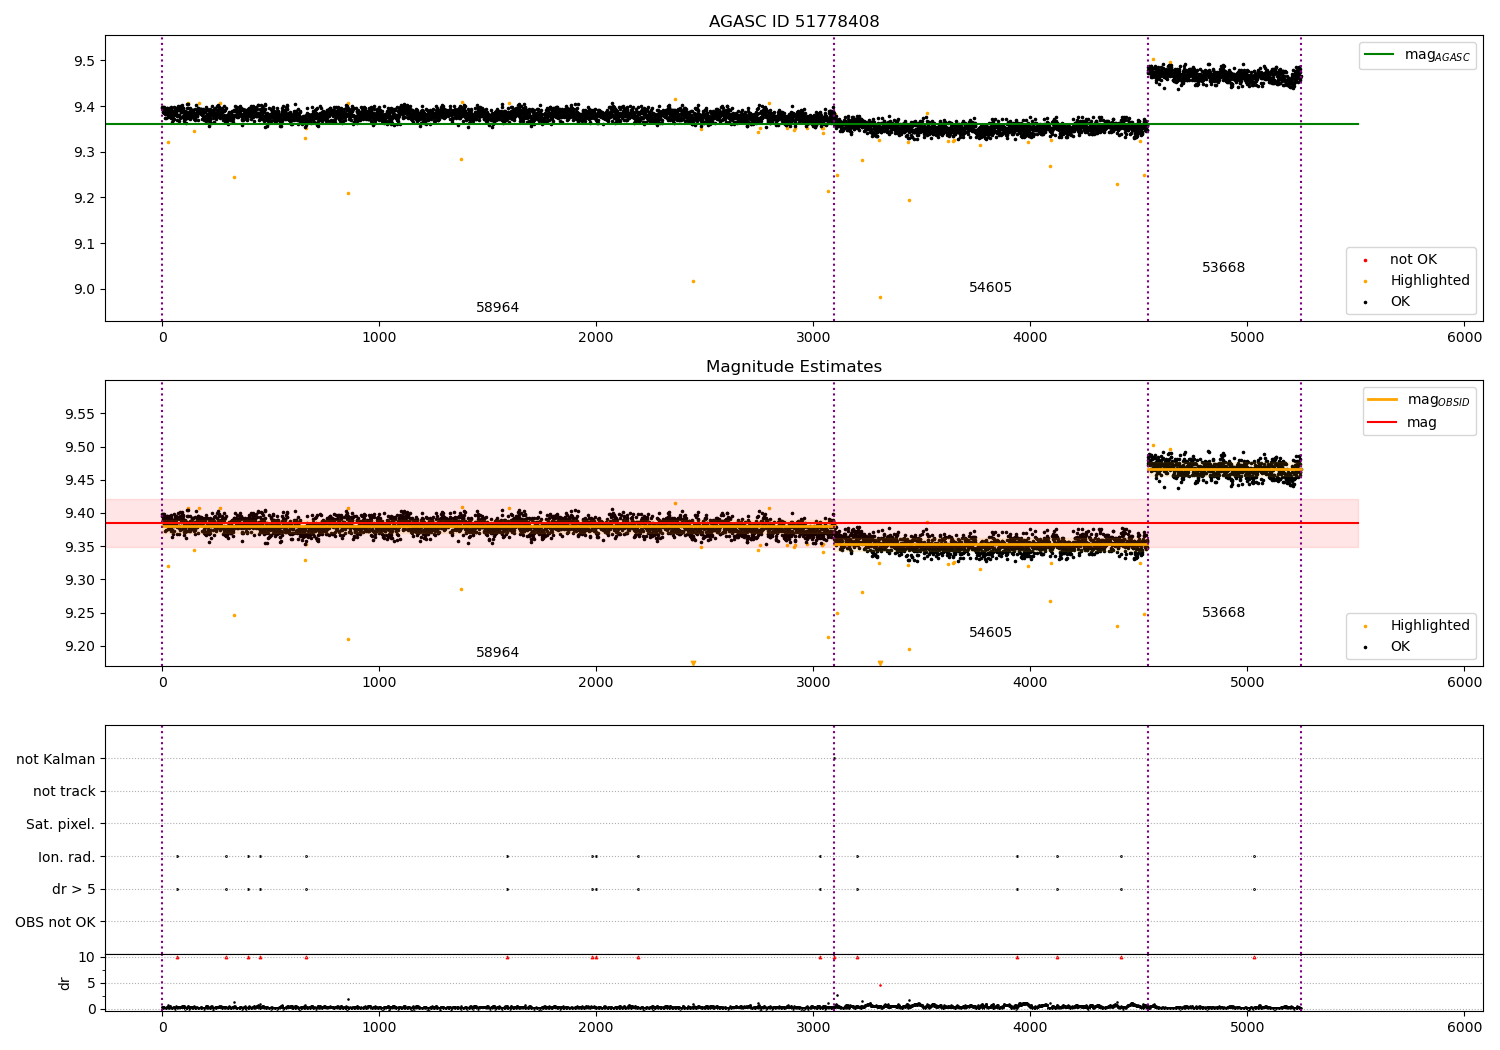The image size is (1500, 1050).
Task: Click the '9.45' tick on the middle plot
Action: pos(80,481)
